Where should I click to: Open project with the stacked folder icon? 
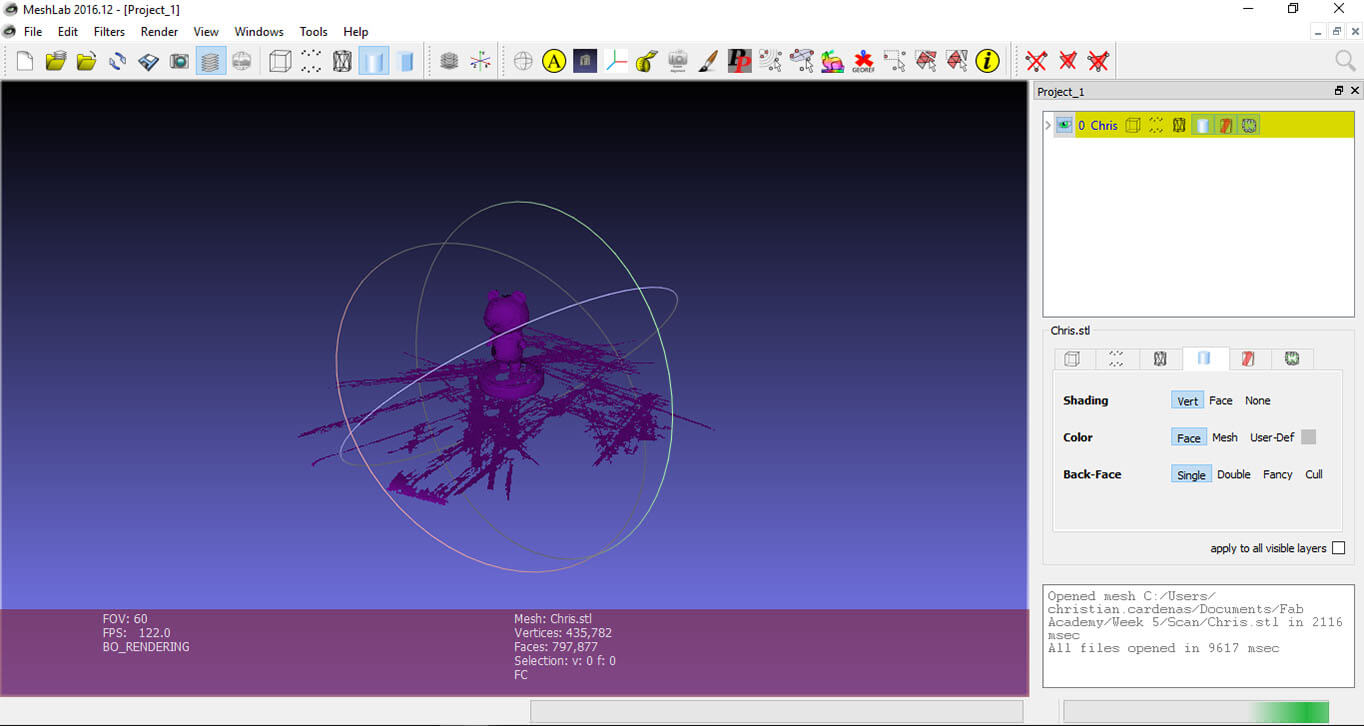tap(56, 61)
